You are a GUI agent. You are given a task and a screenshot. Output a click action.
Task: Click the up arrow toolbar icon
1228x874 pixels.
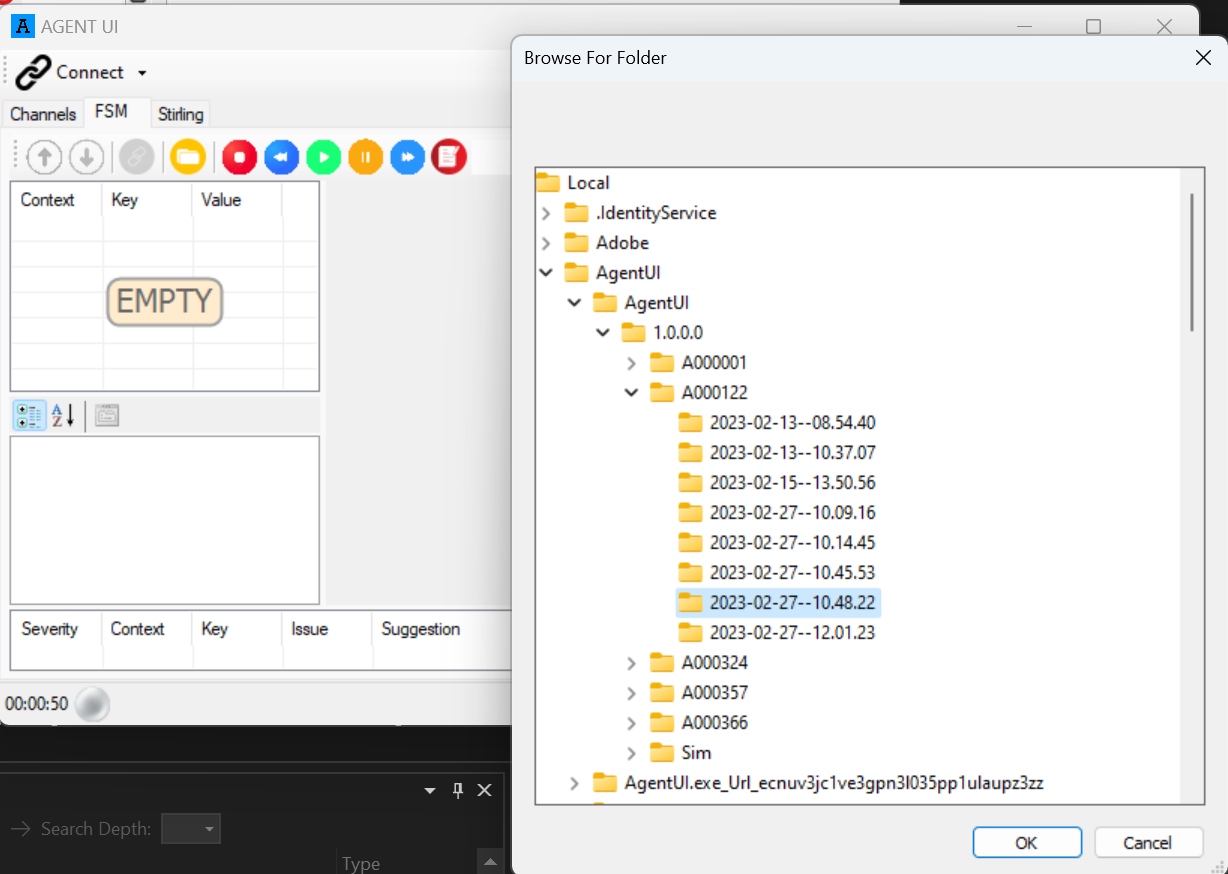pyautogui.click(x=45, y=157)
